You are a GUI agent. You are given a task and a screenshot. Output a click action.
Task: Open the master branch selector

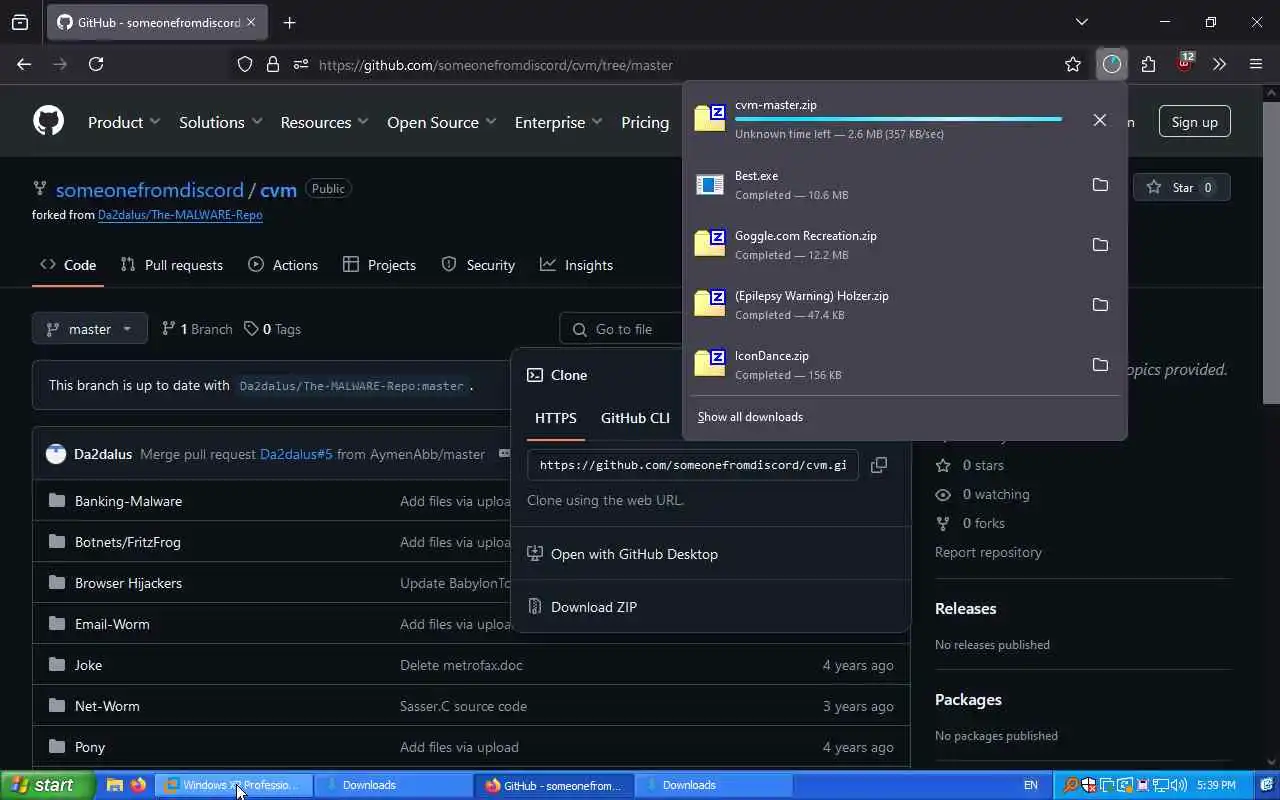[x=90, y=329]
